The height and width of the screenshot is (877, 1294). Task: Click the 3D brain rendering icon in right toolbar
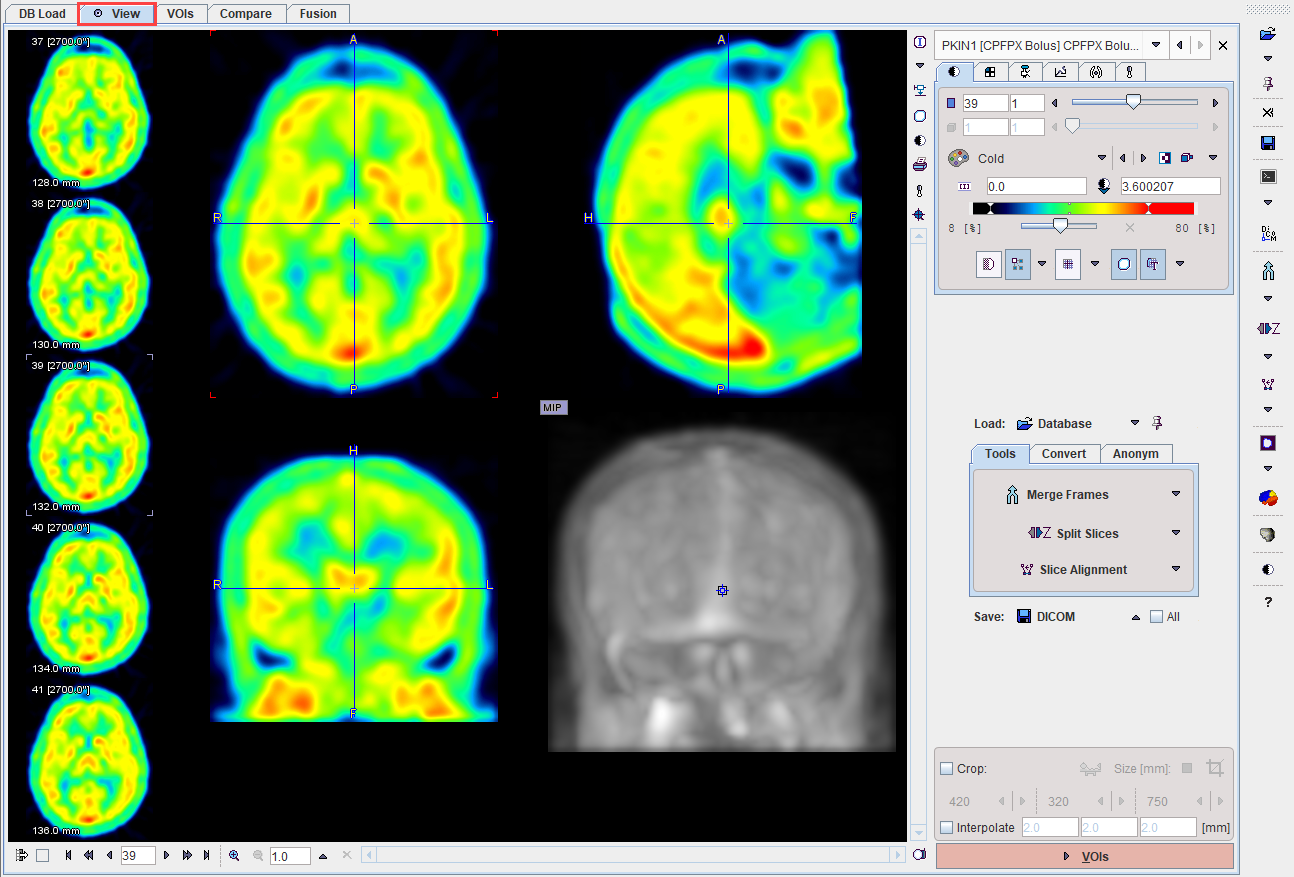(x=1268, y=497)
